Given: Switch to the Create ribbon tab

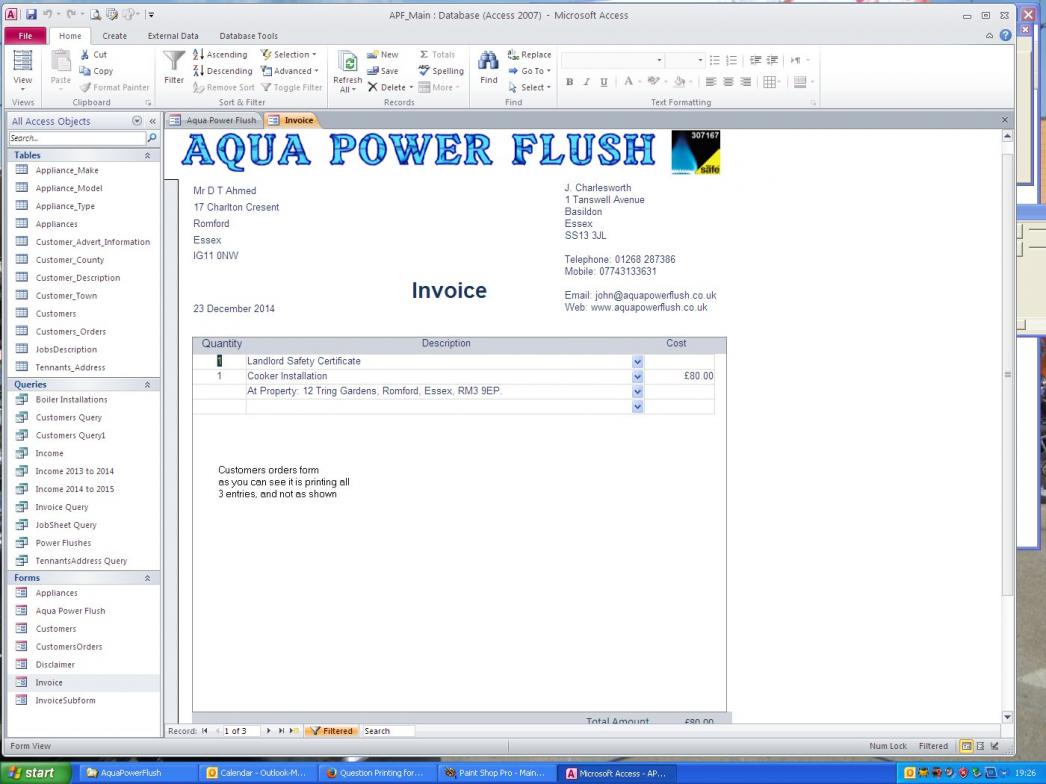Looking at the screenshot, I should [114, 36].
